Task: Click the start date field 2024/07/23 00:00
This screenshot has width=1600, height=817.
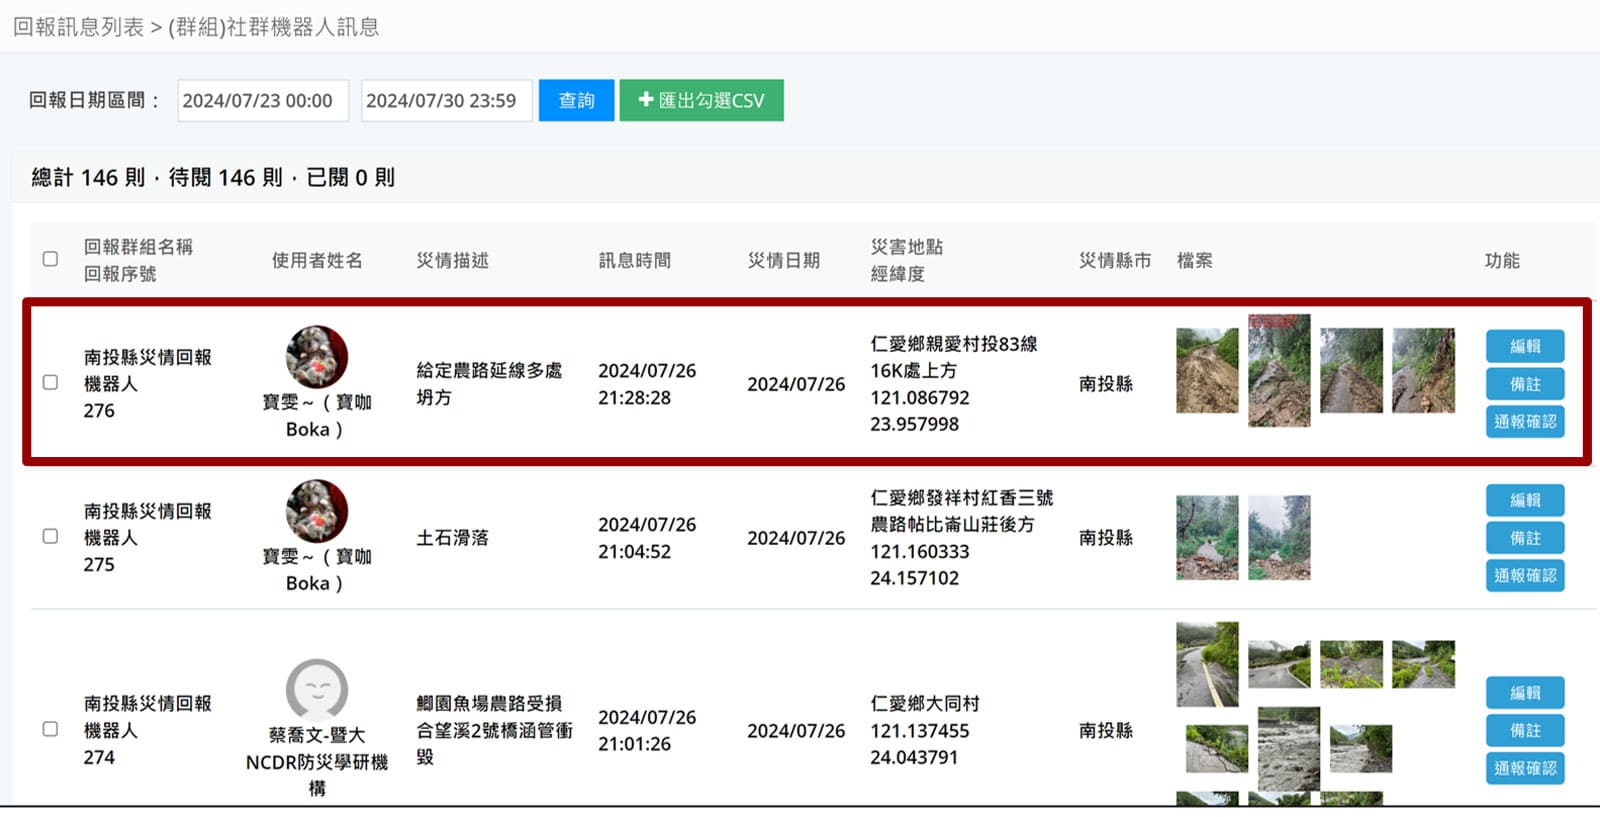Action: pyautogui.click(x=262, y=100)
